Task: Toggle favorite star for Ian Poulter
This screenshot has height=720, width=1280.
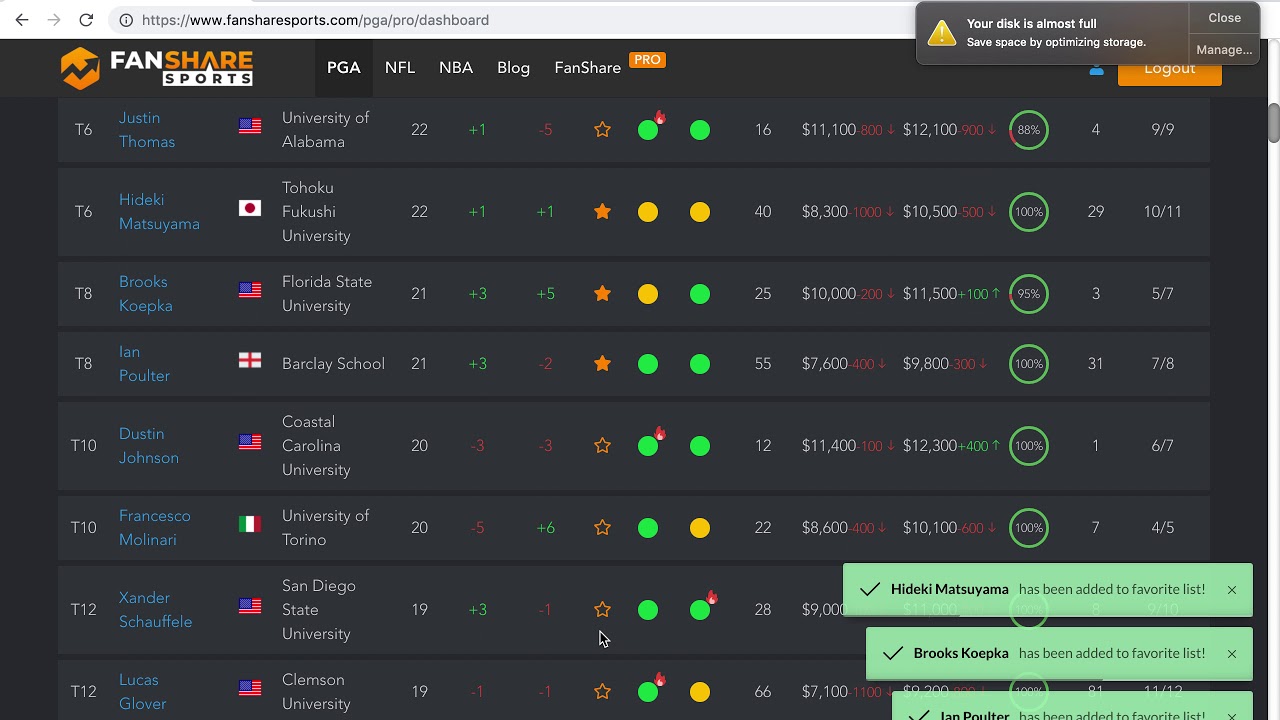Action: (x=602, y=363)
